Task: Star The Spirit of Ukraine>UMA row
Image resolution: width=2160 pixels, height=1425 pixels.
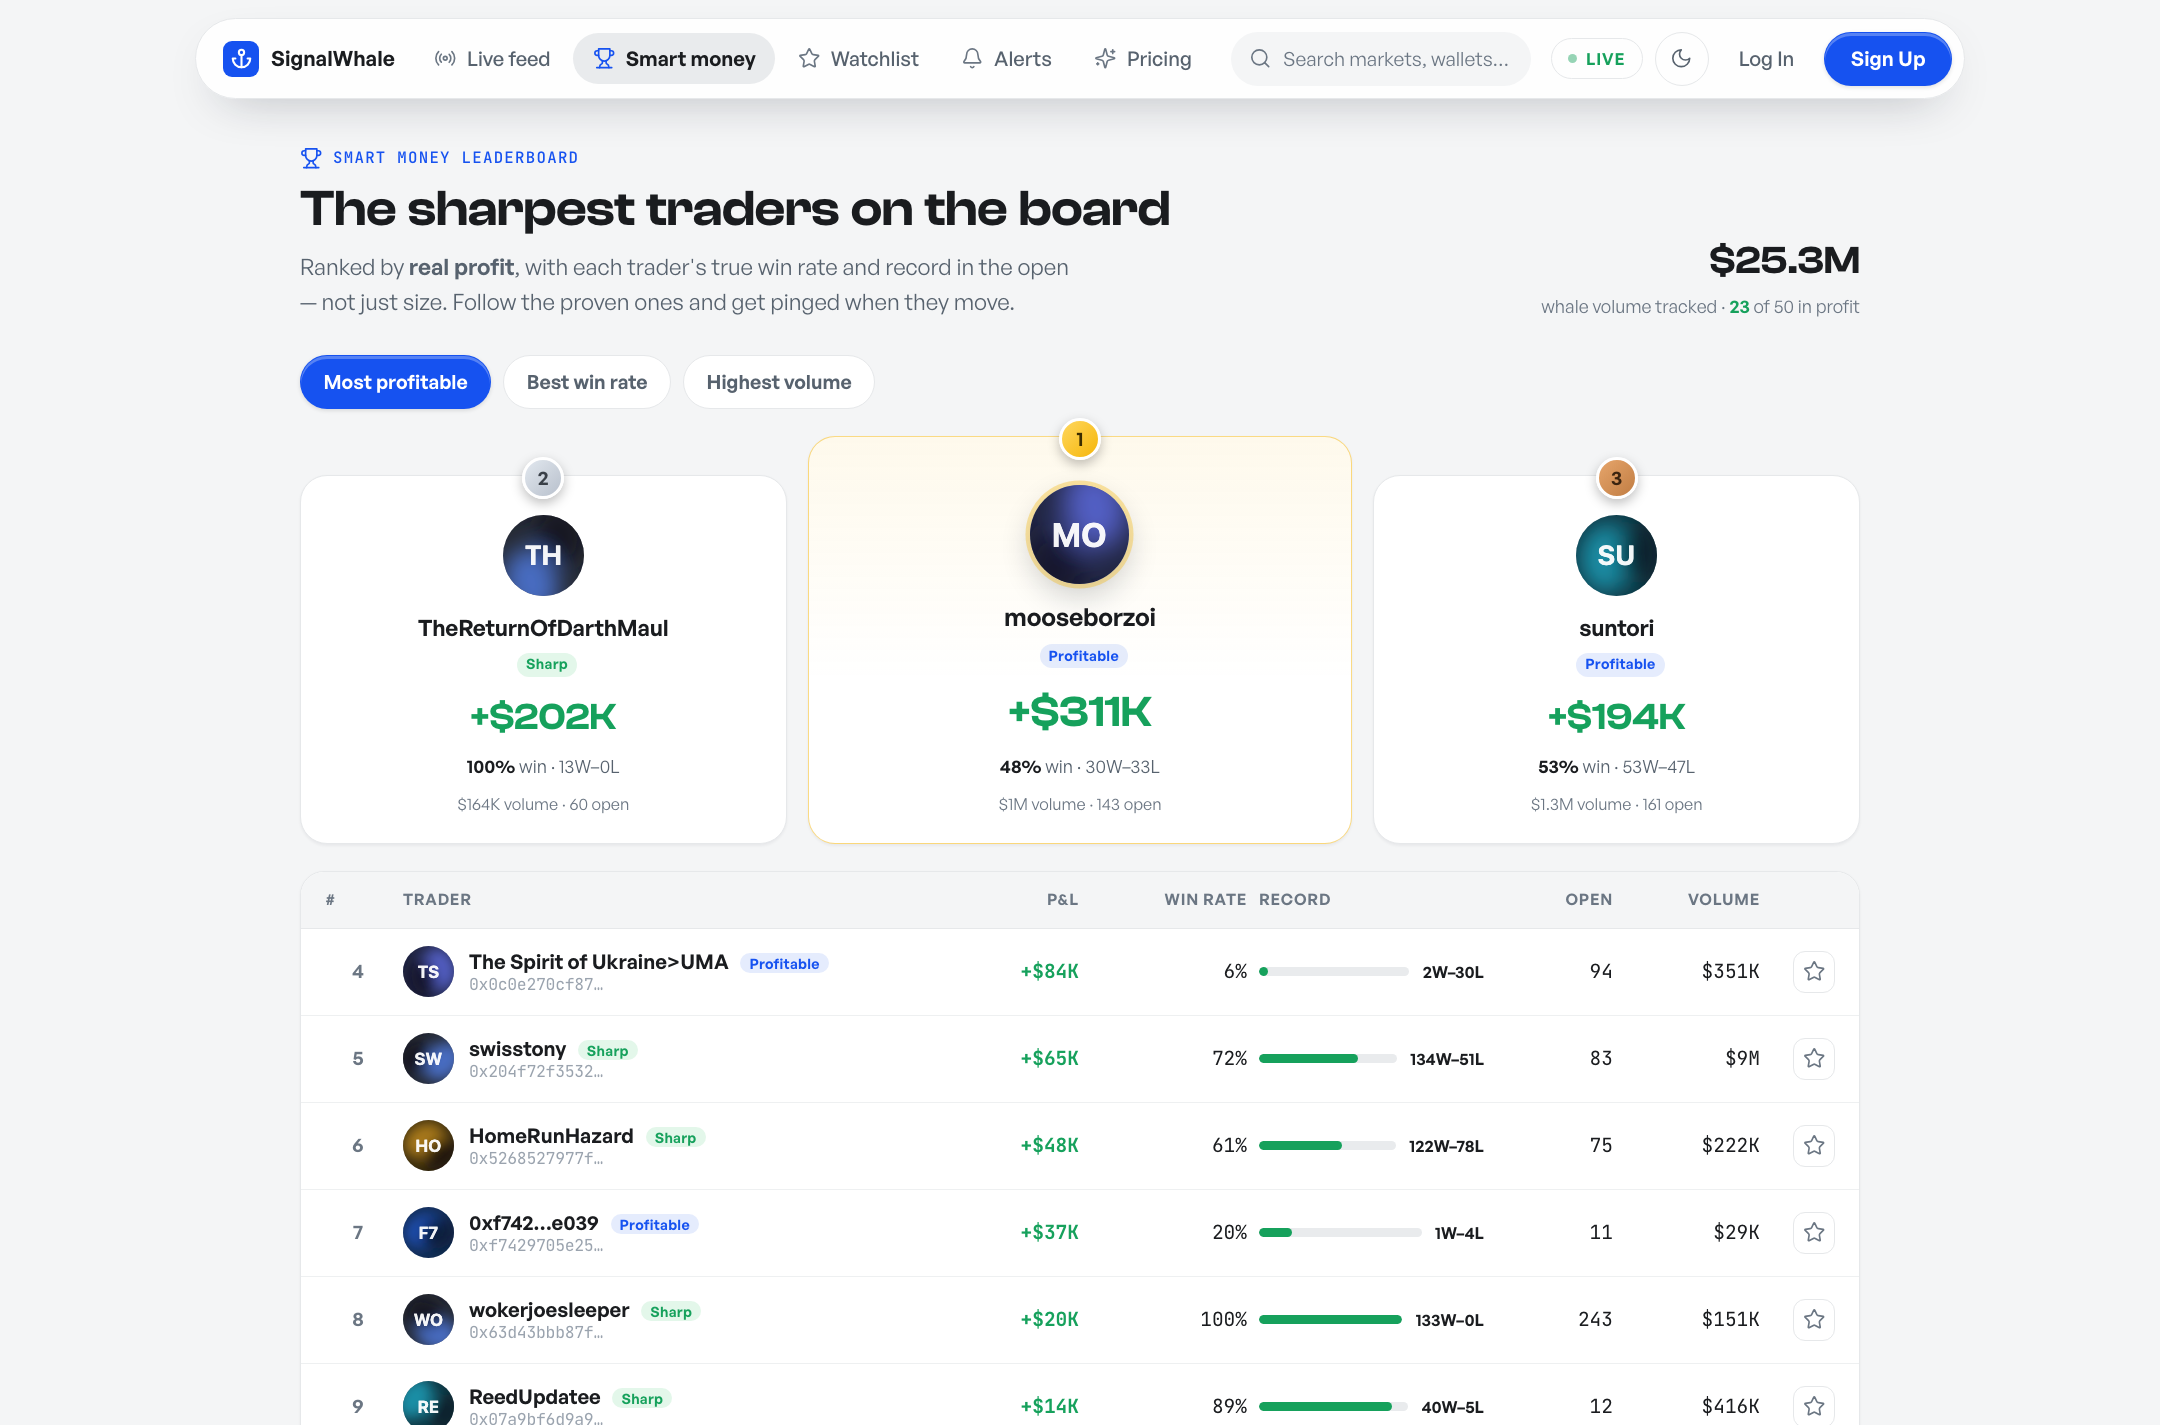Action: pyautogui.click(x=1814, y=971)
